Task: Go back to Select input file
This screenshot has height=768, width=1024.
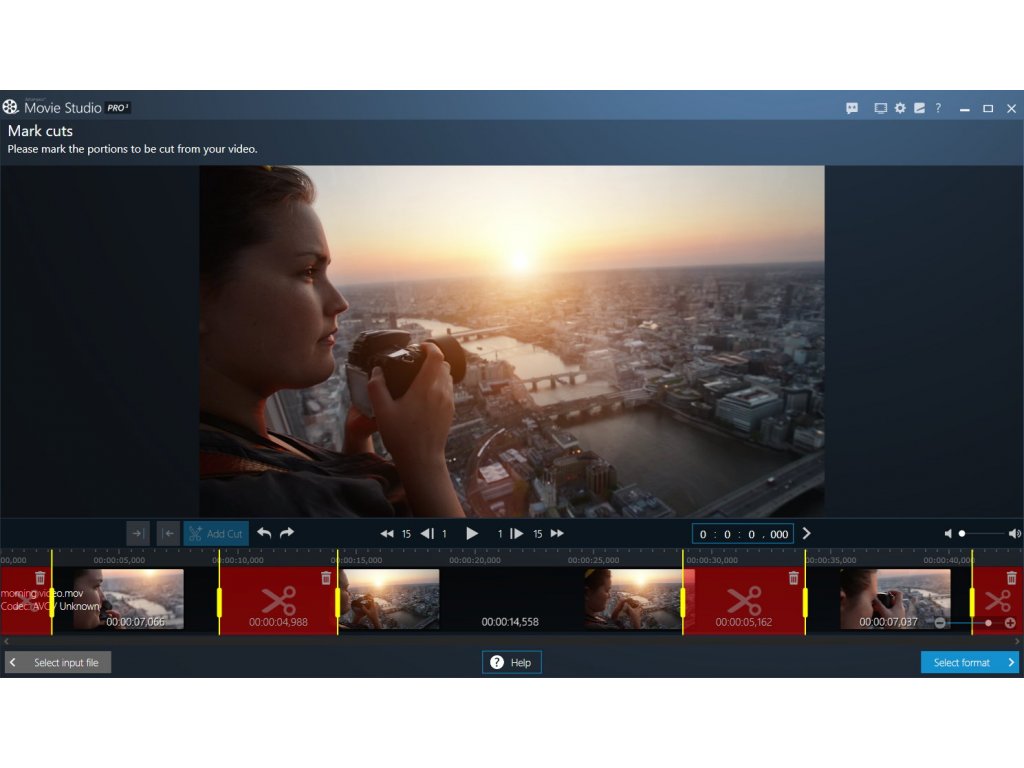Action: click(58, 662)
